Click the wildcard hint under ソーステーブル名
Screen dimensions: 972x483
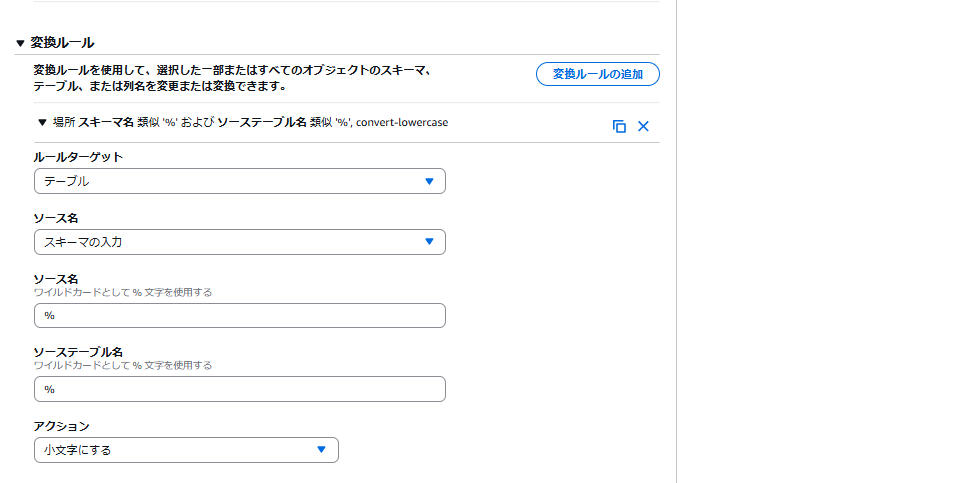(122, 366)
